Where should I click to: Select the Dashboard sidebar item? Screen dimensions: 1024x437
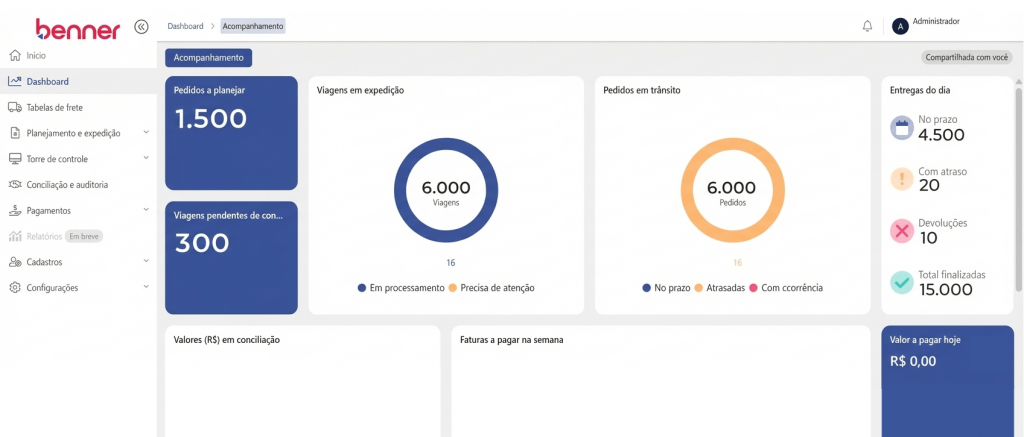point(78,82)
